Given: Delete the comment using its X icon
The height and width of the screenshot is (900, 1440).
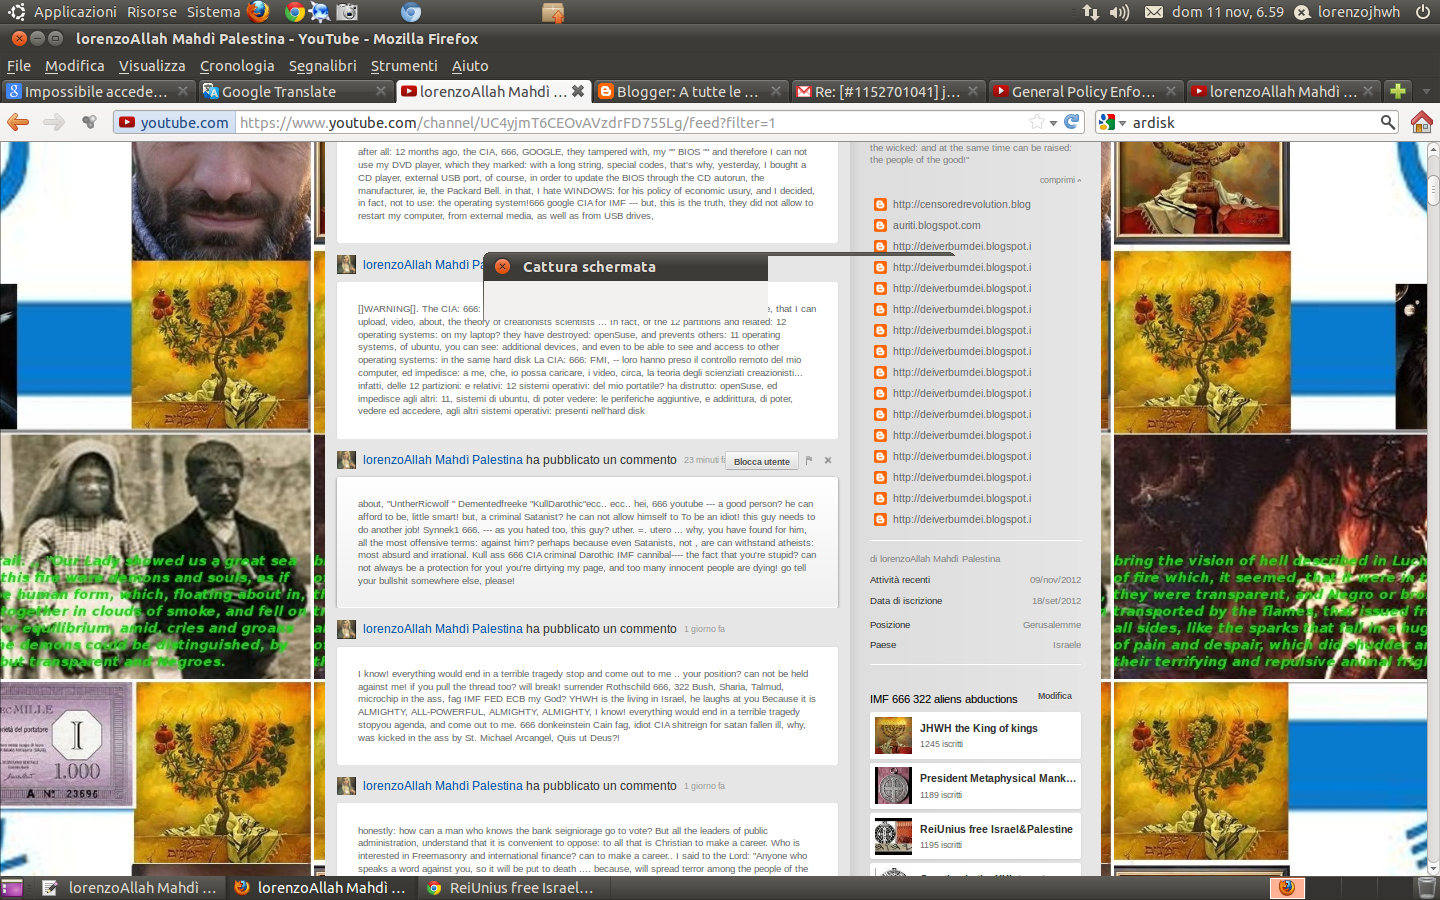Looking at the screenshot, I should [828, 461].
